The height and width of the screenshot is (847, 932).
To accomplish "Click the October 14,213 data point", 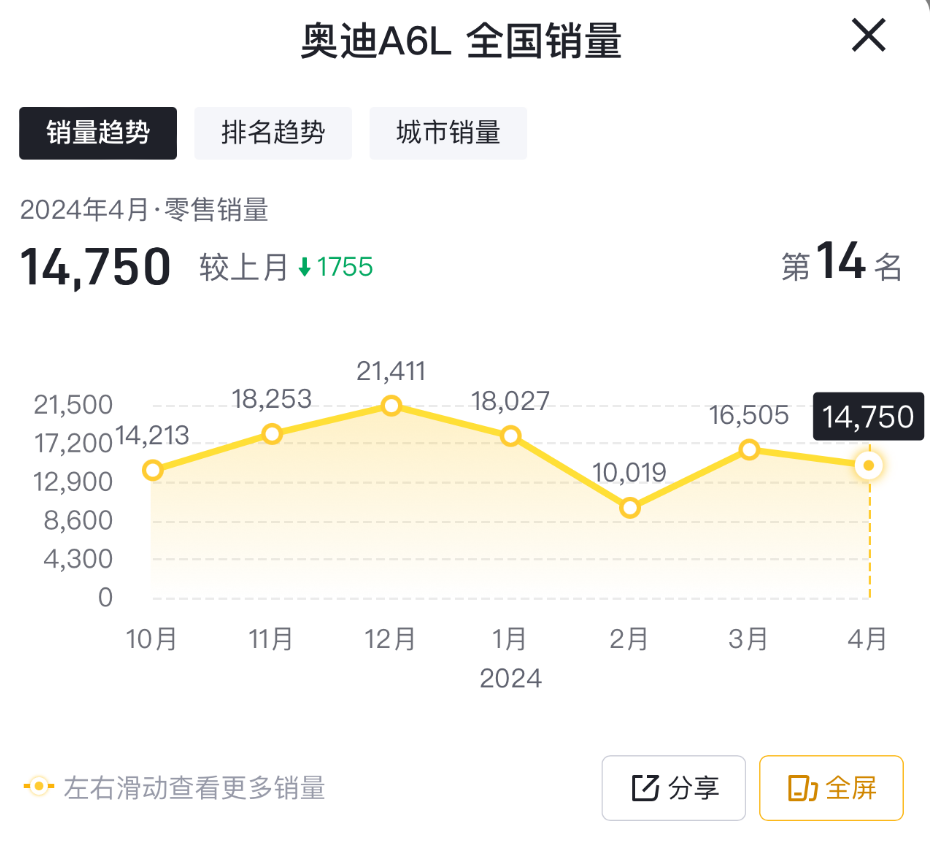I will click(x=152, y=470).
